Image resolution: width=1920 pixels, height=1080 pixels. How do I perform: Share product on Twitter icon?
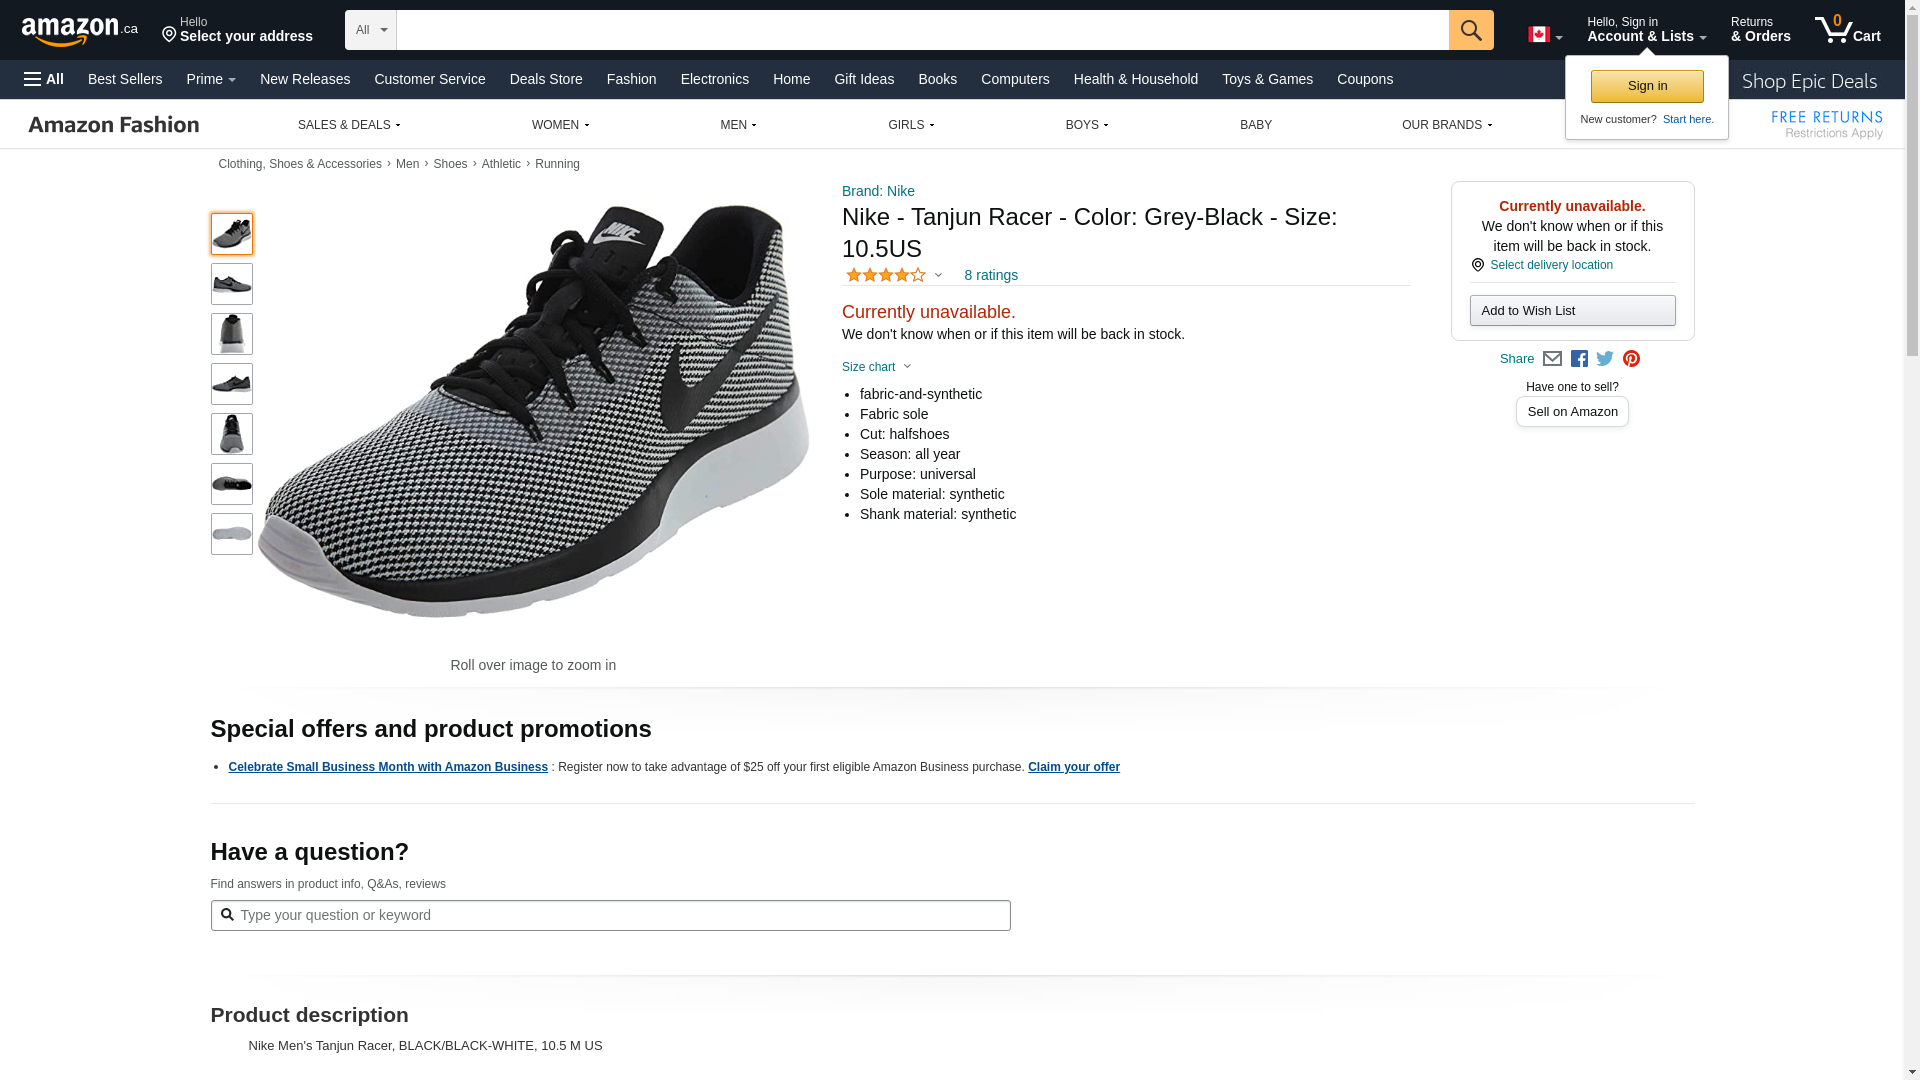1605,359
